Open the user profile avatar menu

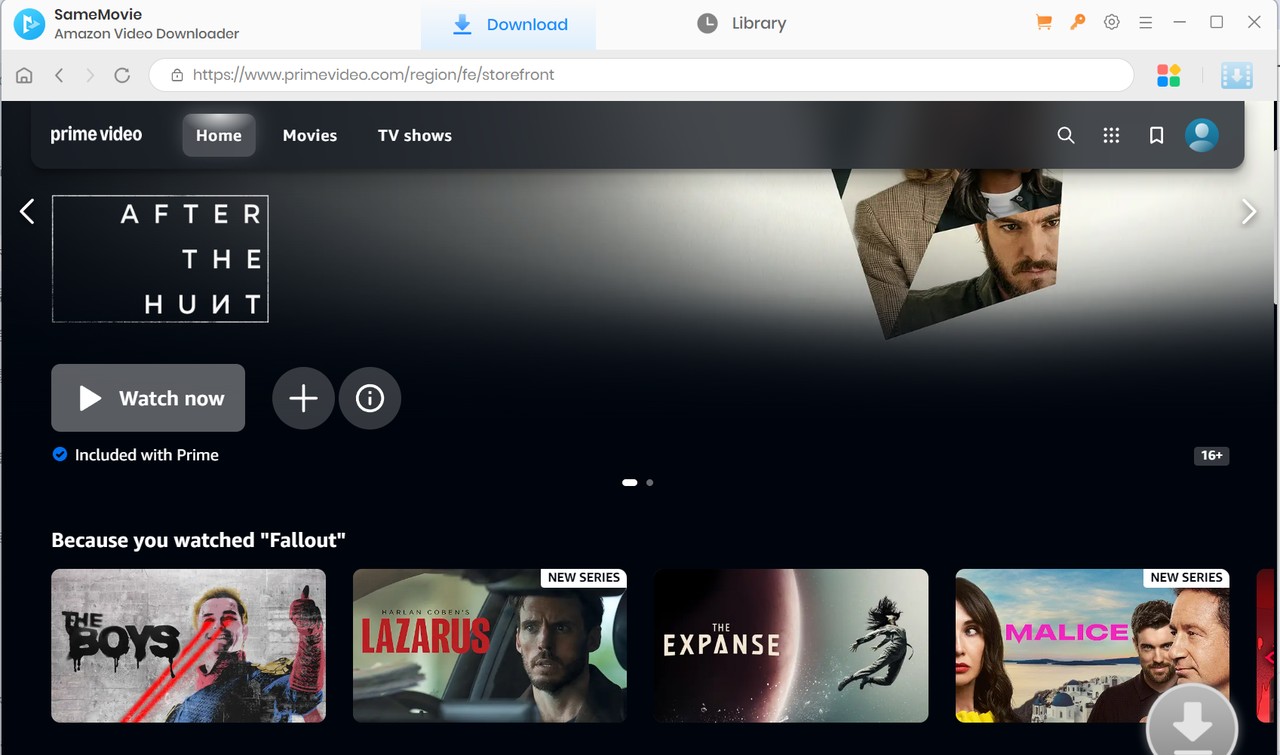(1201, 135)
